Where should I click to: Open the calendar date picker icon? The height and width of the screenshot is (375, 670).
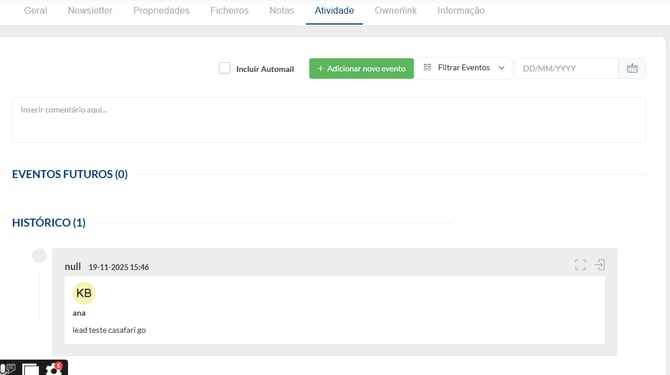(x=632, y=68)
